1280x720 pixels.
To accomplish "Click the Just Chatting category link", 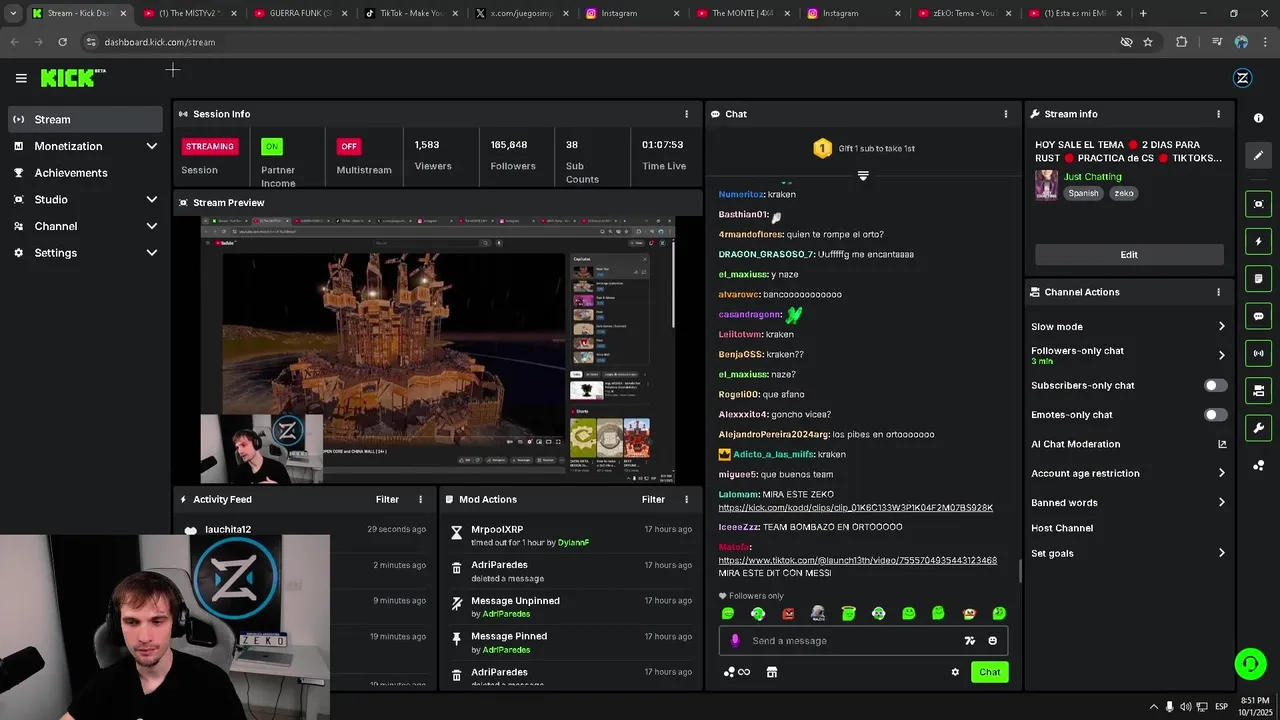I will click(1092, 177).
